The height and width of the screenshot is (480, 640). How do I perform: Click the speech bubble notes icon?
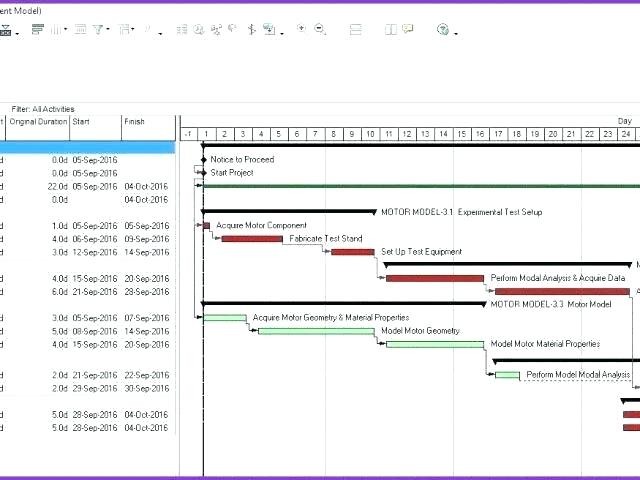pyautogui.click(x=407, y=30)
